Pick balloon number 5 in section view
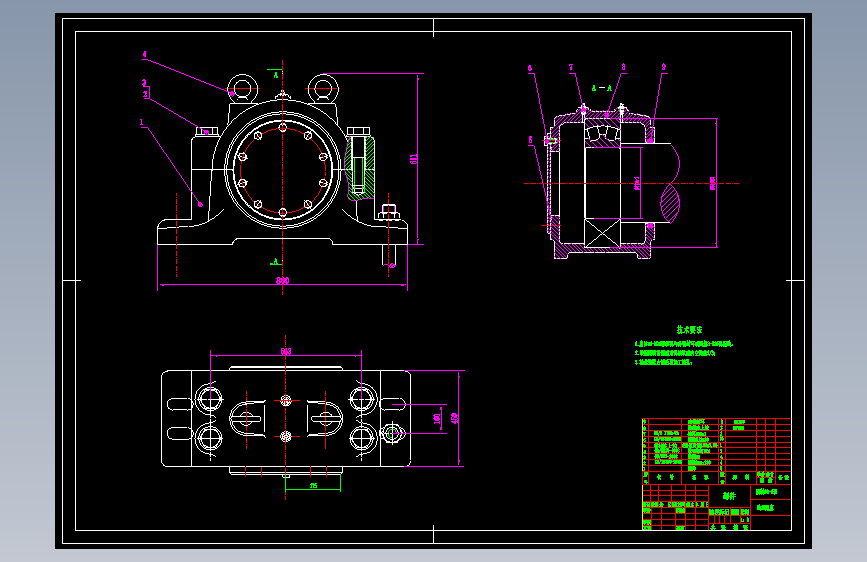867x562 pixels. point(530,140)
